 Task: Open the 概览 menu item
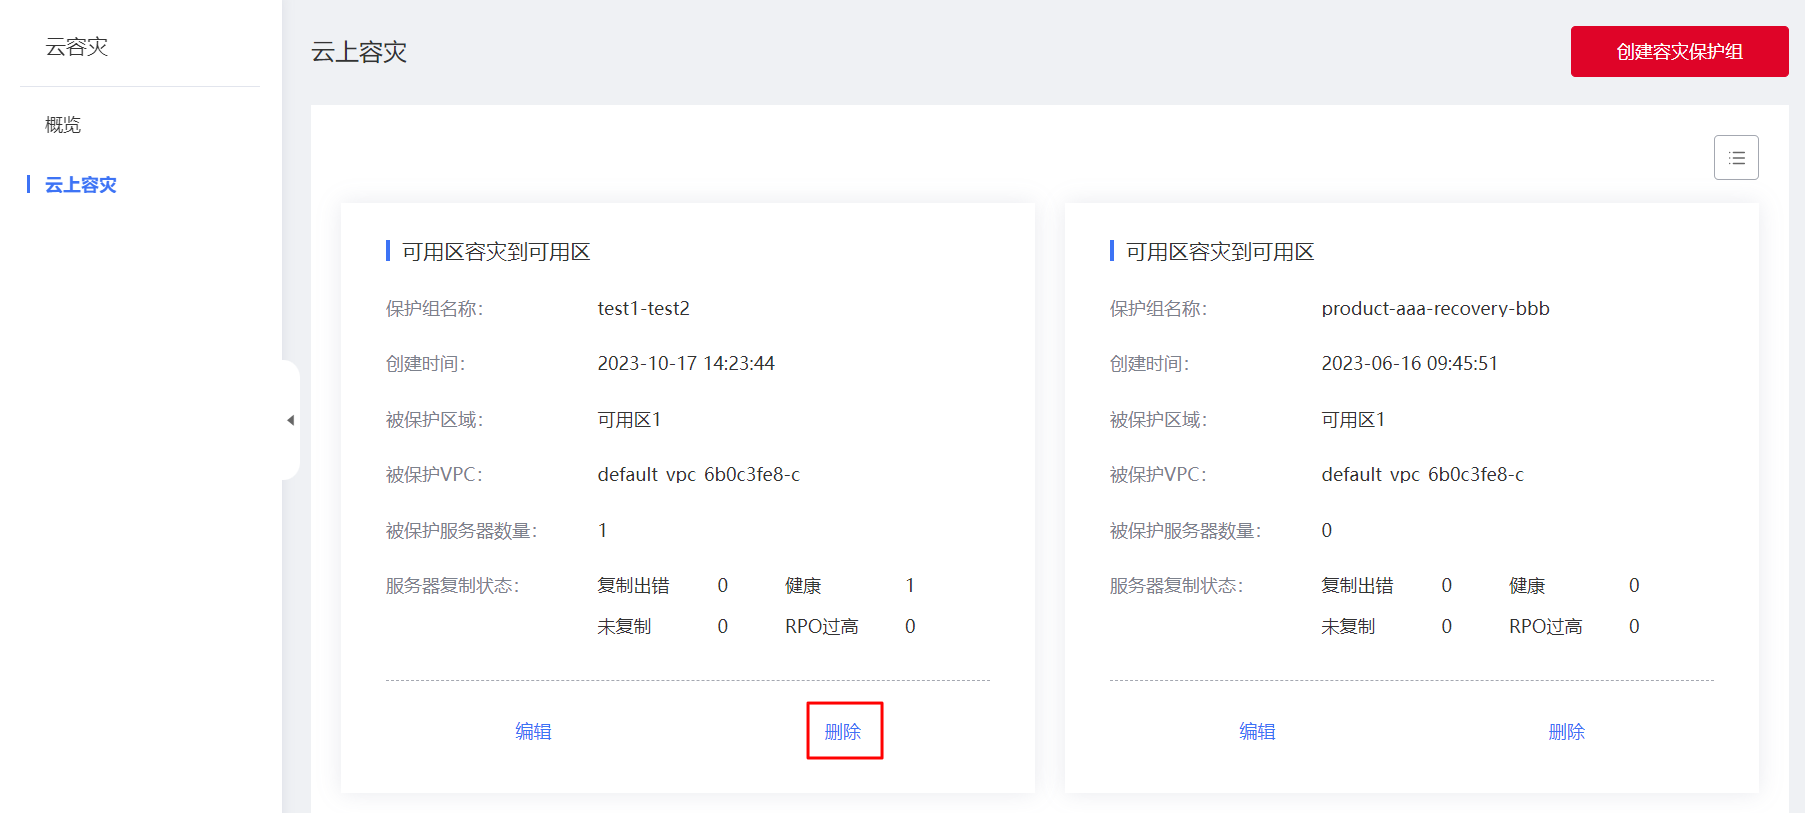pyautogui.click(x=63, y=125)
